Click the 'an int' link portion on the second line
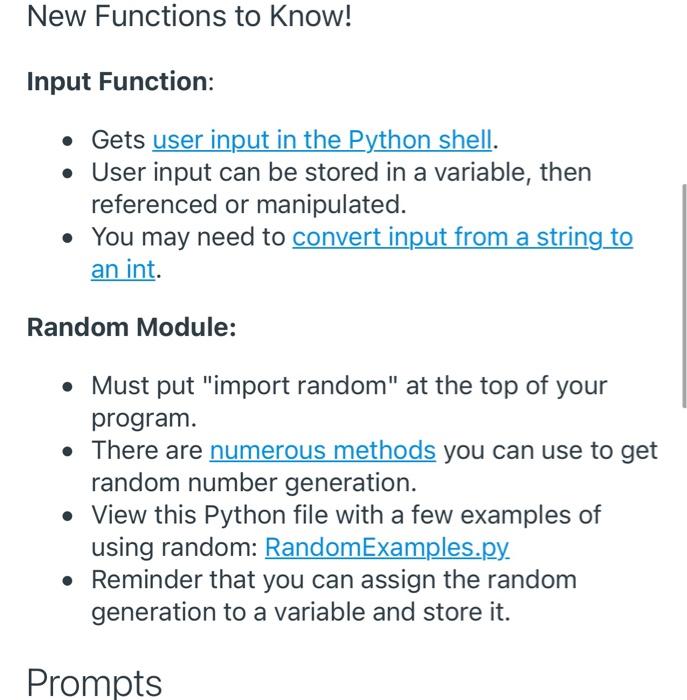687x700 pixels. (123, 270)
